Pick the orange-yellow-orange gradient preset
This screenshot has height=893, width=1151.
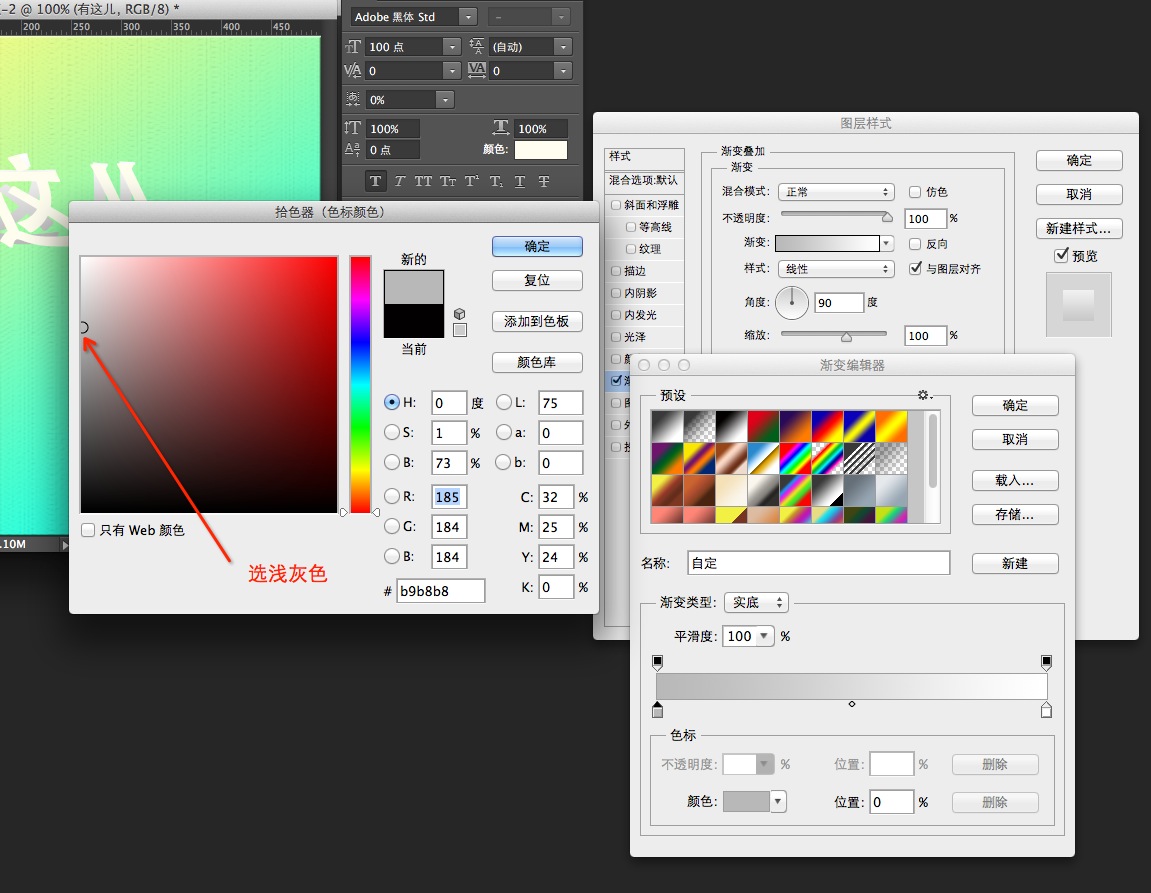click(x=891, y=426)
